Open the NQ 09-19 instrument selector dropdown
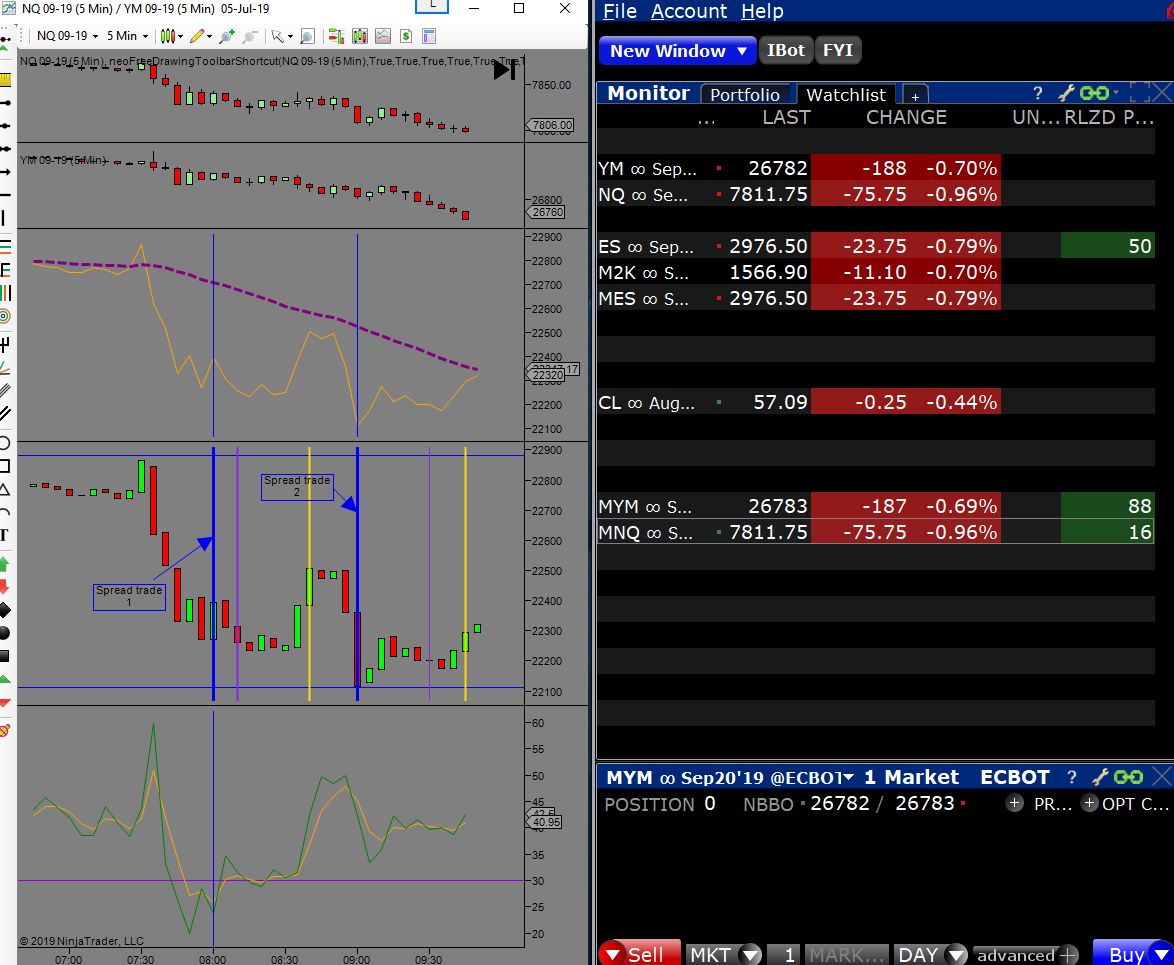This screenshot has height=965, width=1174. point(67,36)
